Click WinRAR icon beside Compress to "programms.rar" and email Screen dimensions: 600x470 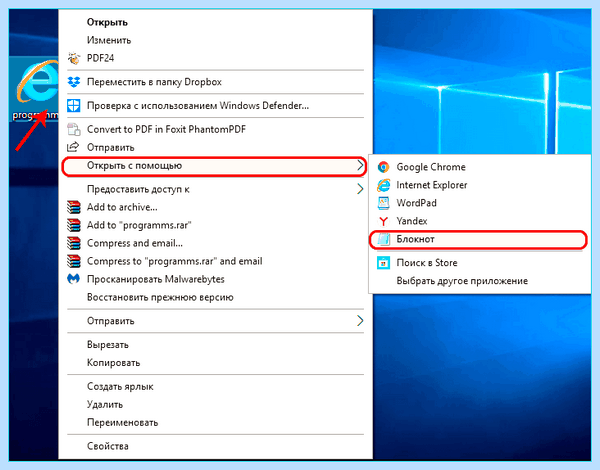(73, 261)
